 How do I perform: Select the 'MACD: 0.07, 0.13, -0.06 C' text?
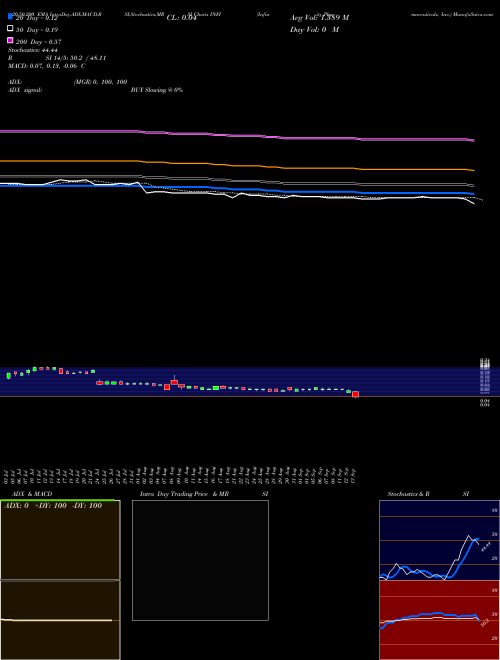coord(47,66)
